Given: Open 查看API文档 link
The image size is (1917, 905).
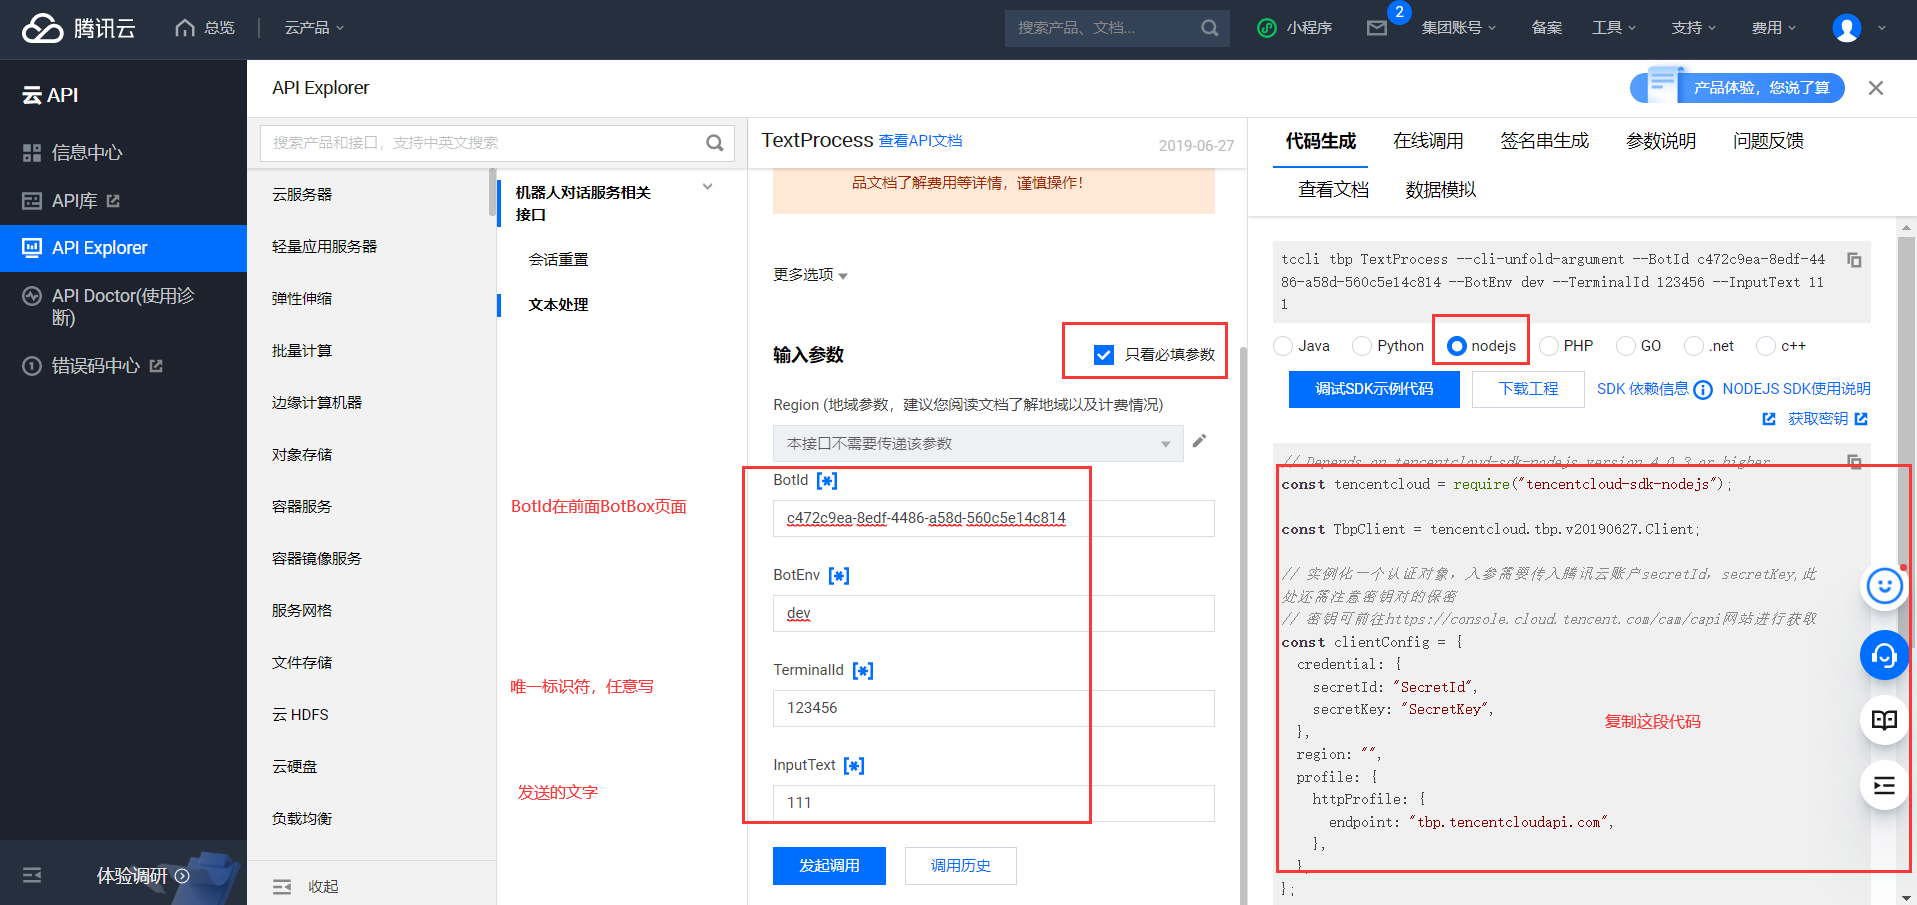Looking at the screenshot, I should coord(920,141).
